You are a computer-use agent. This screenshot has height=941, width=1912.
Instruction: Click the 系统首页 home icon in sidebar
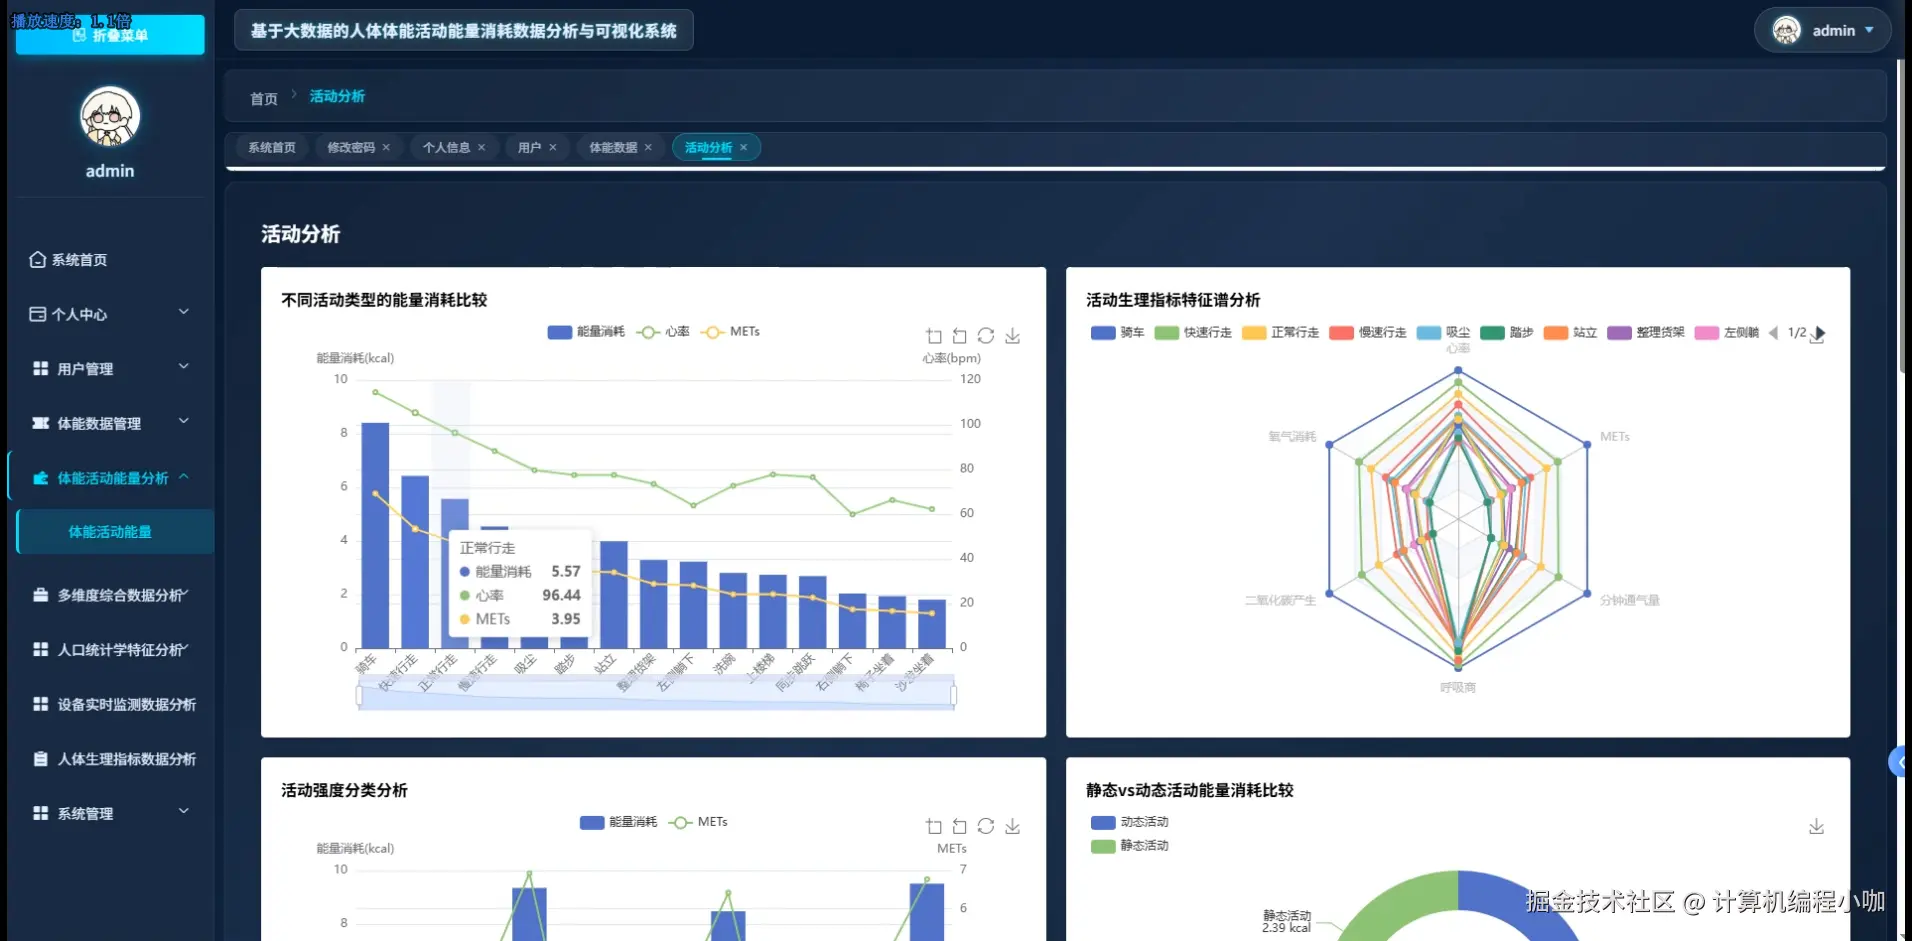(x=37, y=260)
